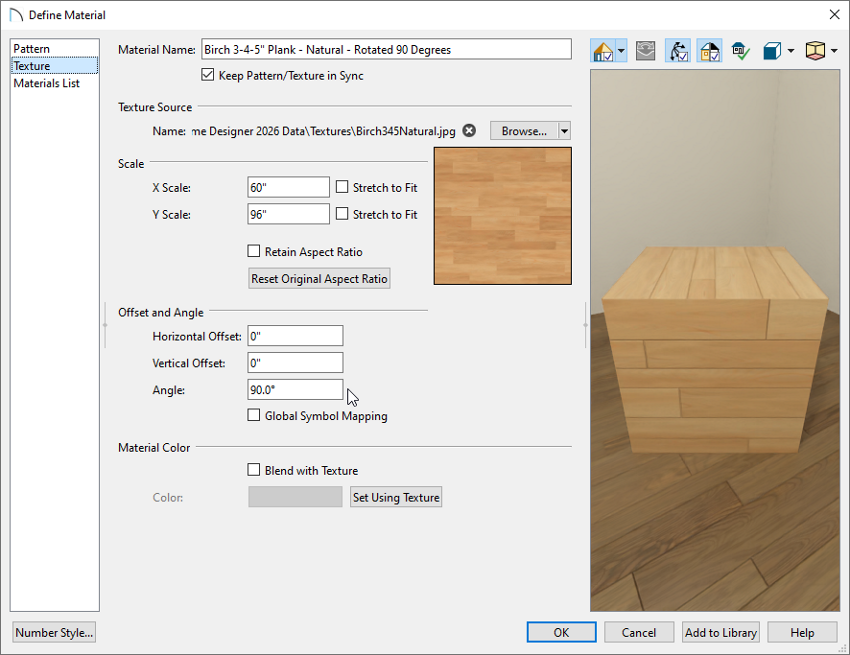Click the open box interior view icon
Image resolution: width=850 pixels, height=655 pixels.
click(x=815, y=50)
